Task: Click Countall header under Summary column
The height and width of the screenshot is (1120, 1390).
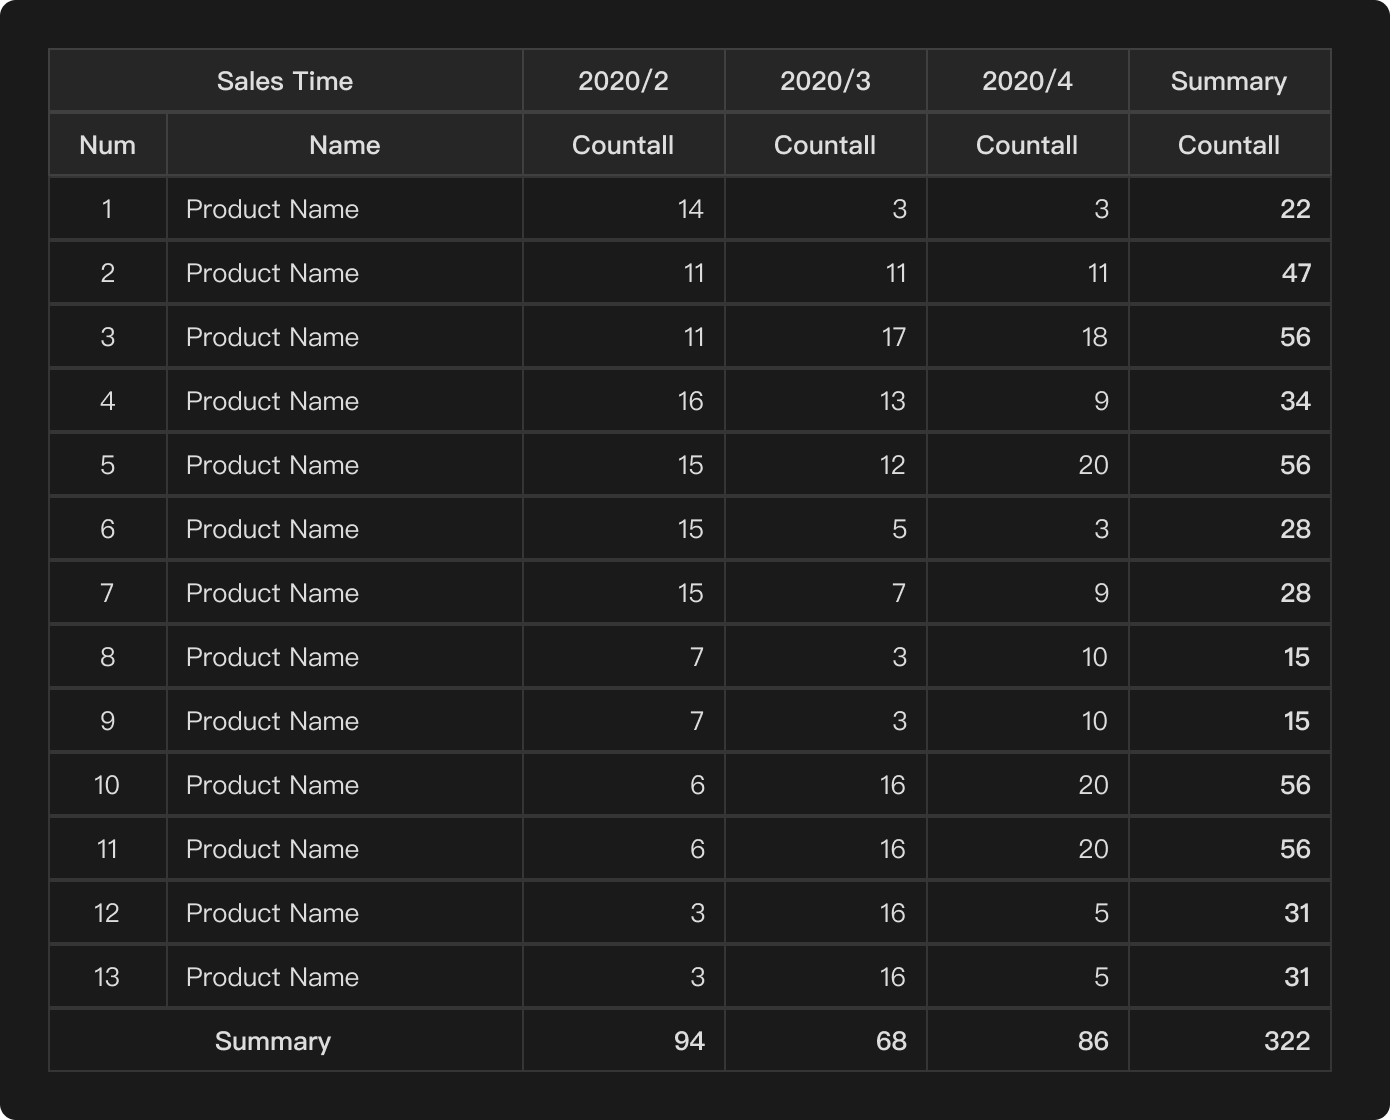Action: [x=1228, y=145]
